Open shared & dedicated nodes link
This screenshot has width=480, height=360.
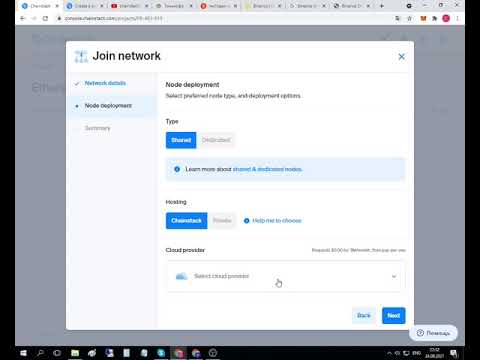(267, 169)
